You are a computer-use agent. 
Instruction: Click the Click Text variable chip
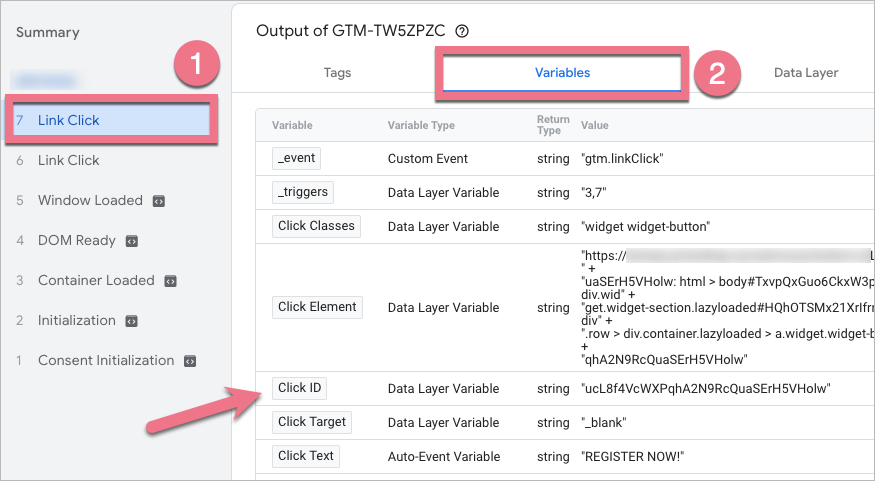pos(306,456)
